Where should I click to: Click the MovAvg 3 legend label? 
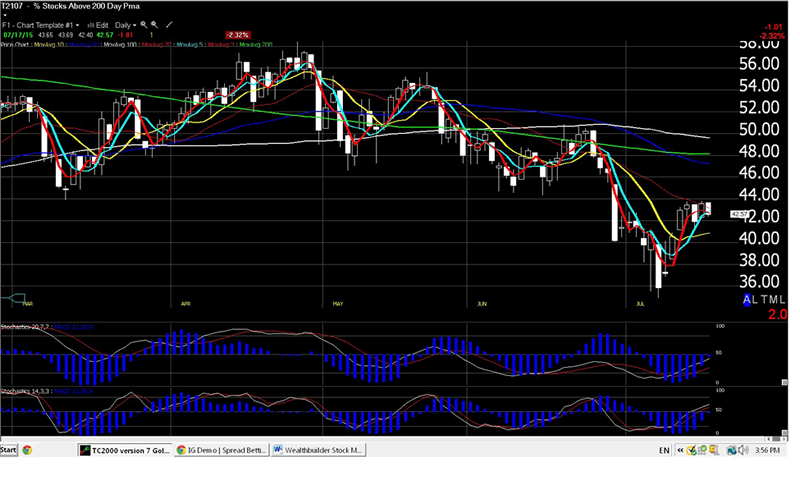[x=221, y=45]
